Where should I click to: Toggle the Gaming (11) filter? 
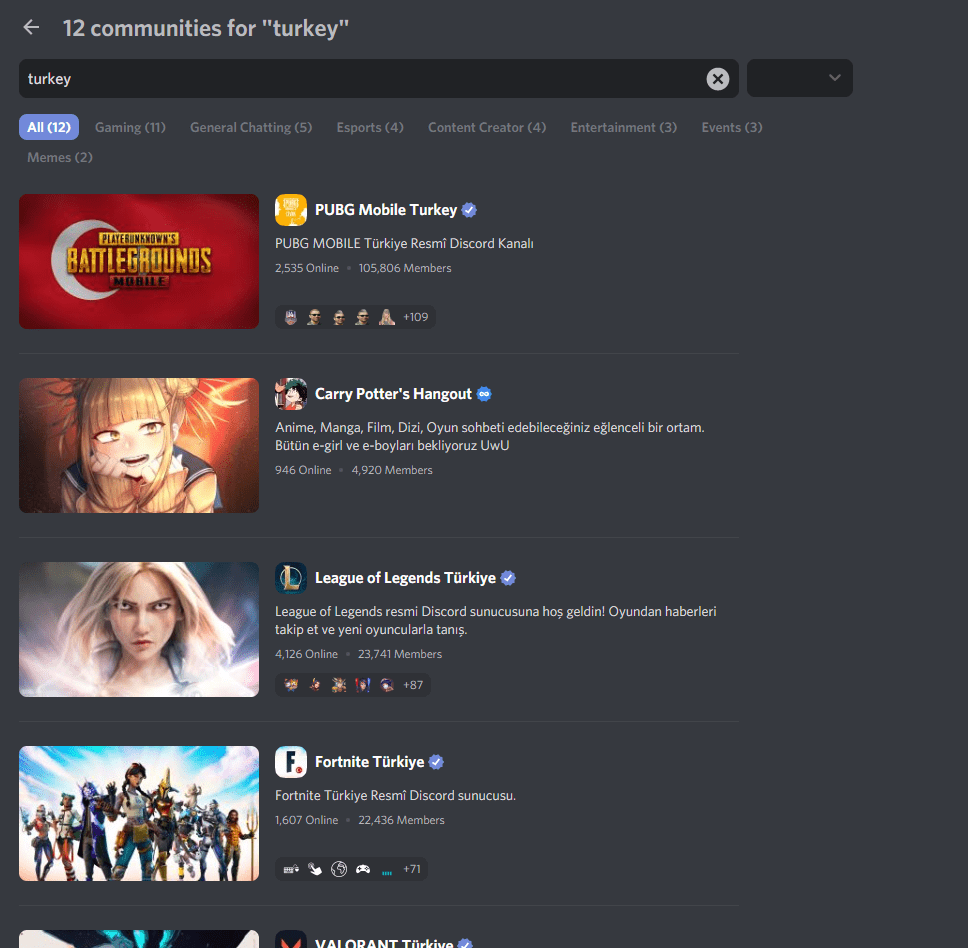[x=130, y=128]
